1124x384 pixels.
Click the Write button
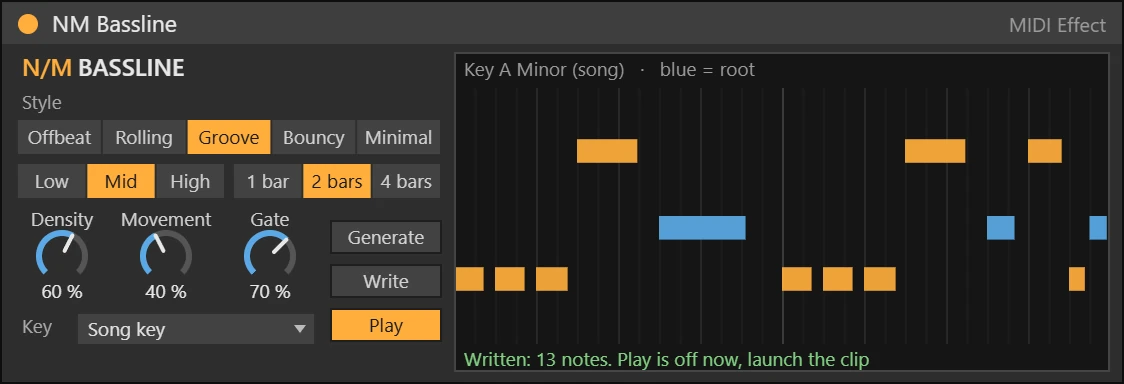pos(386,282)
